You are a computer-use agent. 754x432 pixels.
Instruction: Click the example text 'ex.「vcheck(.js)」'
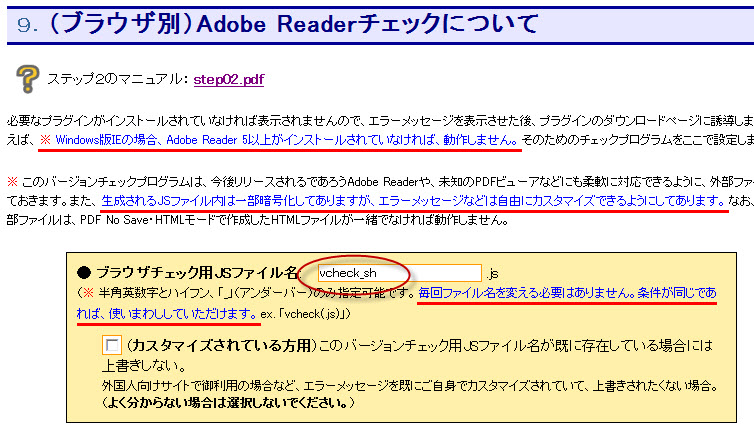(305, 314)
